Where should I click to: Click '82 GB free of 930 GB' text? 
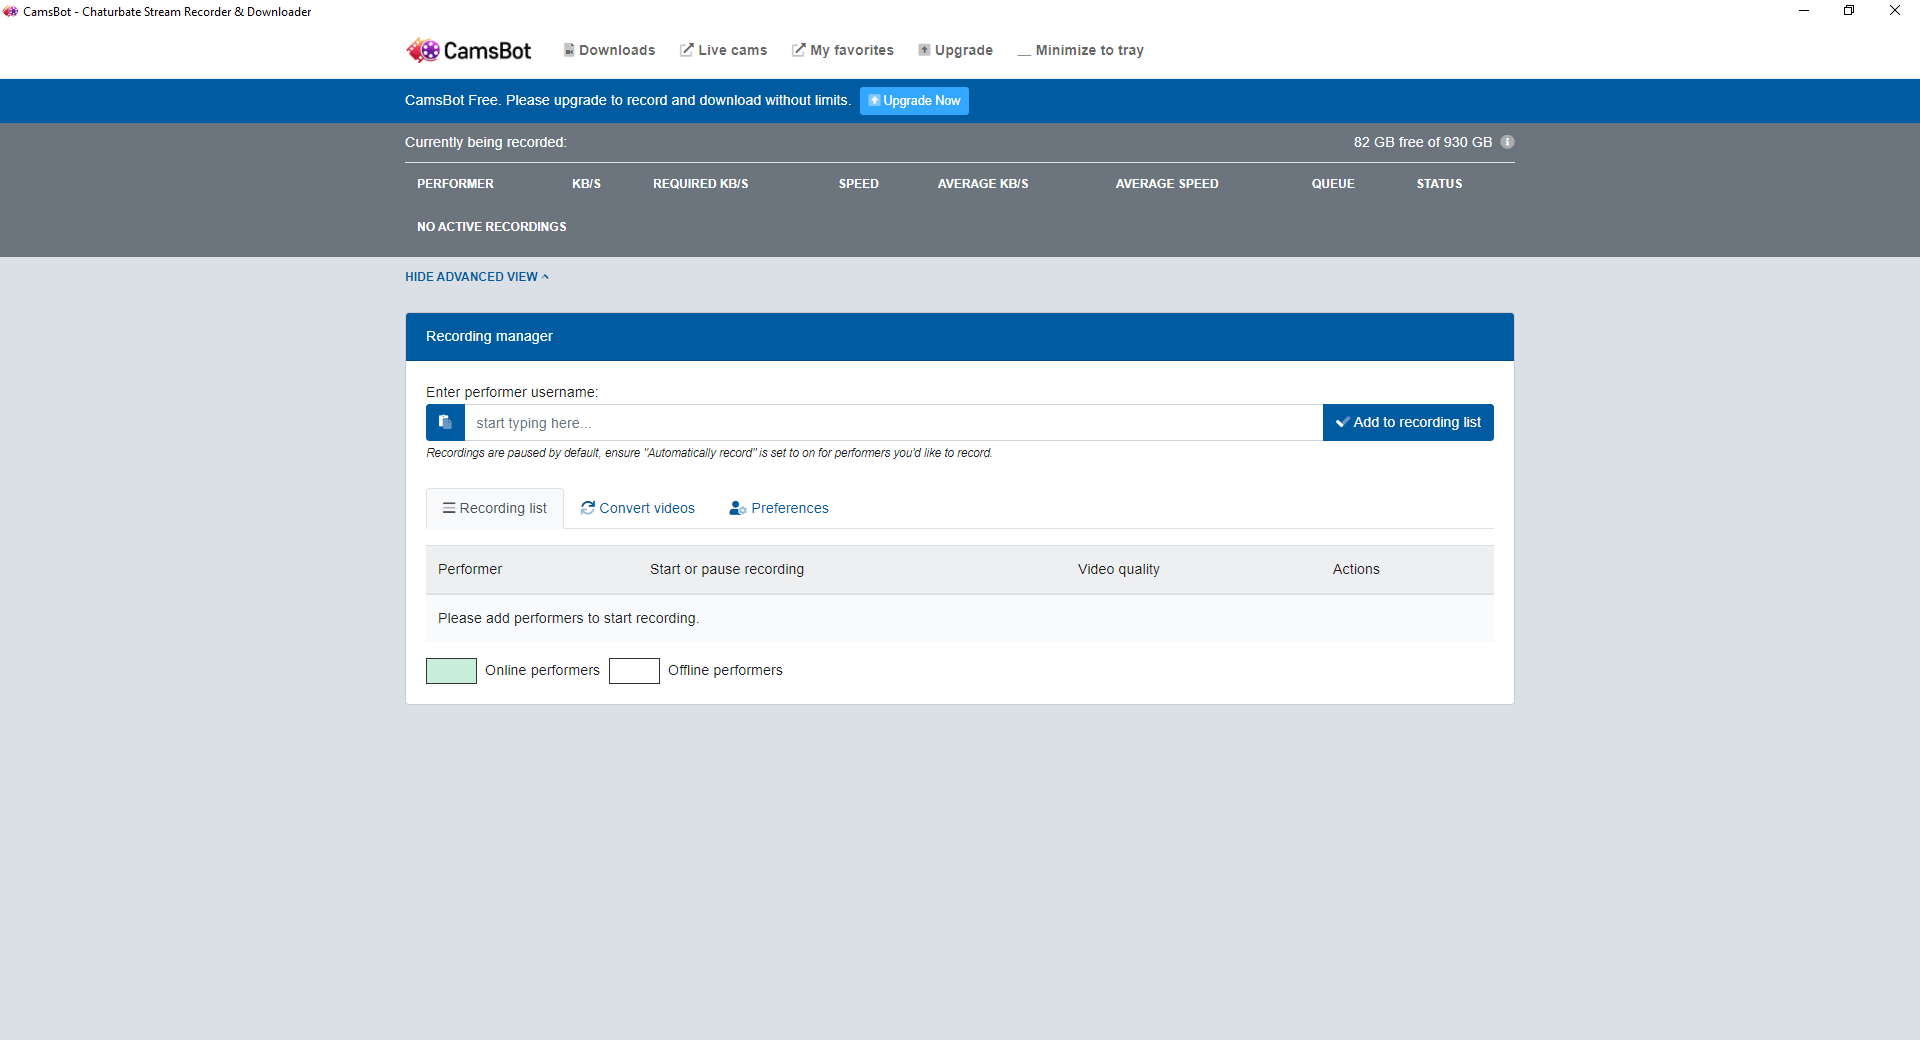pyautogui.click(x=1423, y=142)
